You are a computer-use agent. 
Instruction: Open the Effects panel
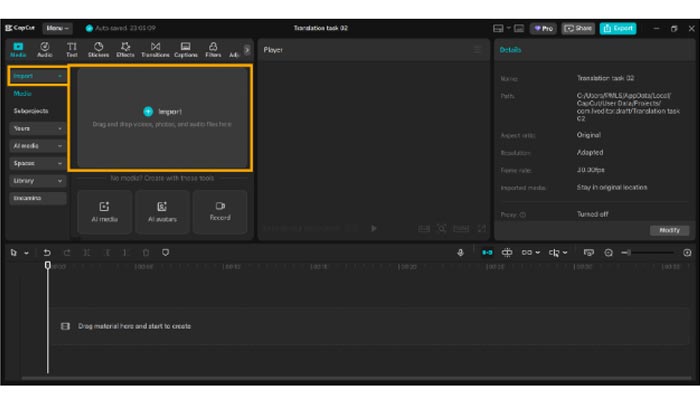click(125, 49)
